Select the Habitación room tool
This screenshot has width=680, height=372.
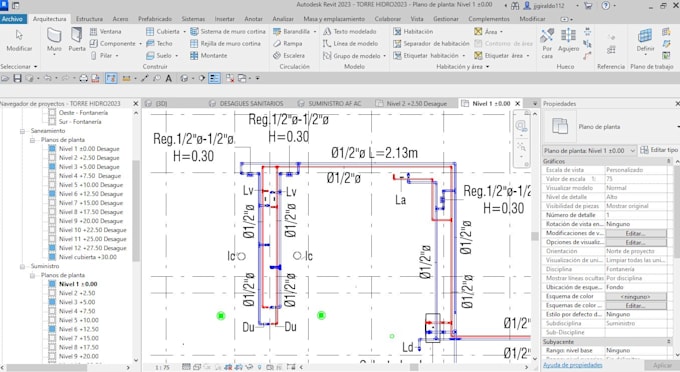point(413,31)
